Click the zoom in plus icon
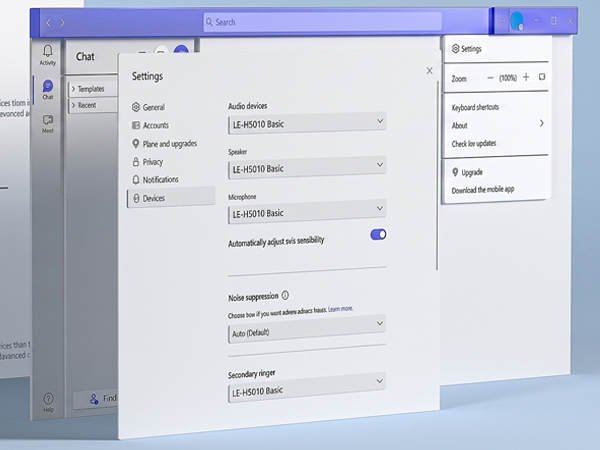The image size is (600, 450). (526, 77)
